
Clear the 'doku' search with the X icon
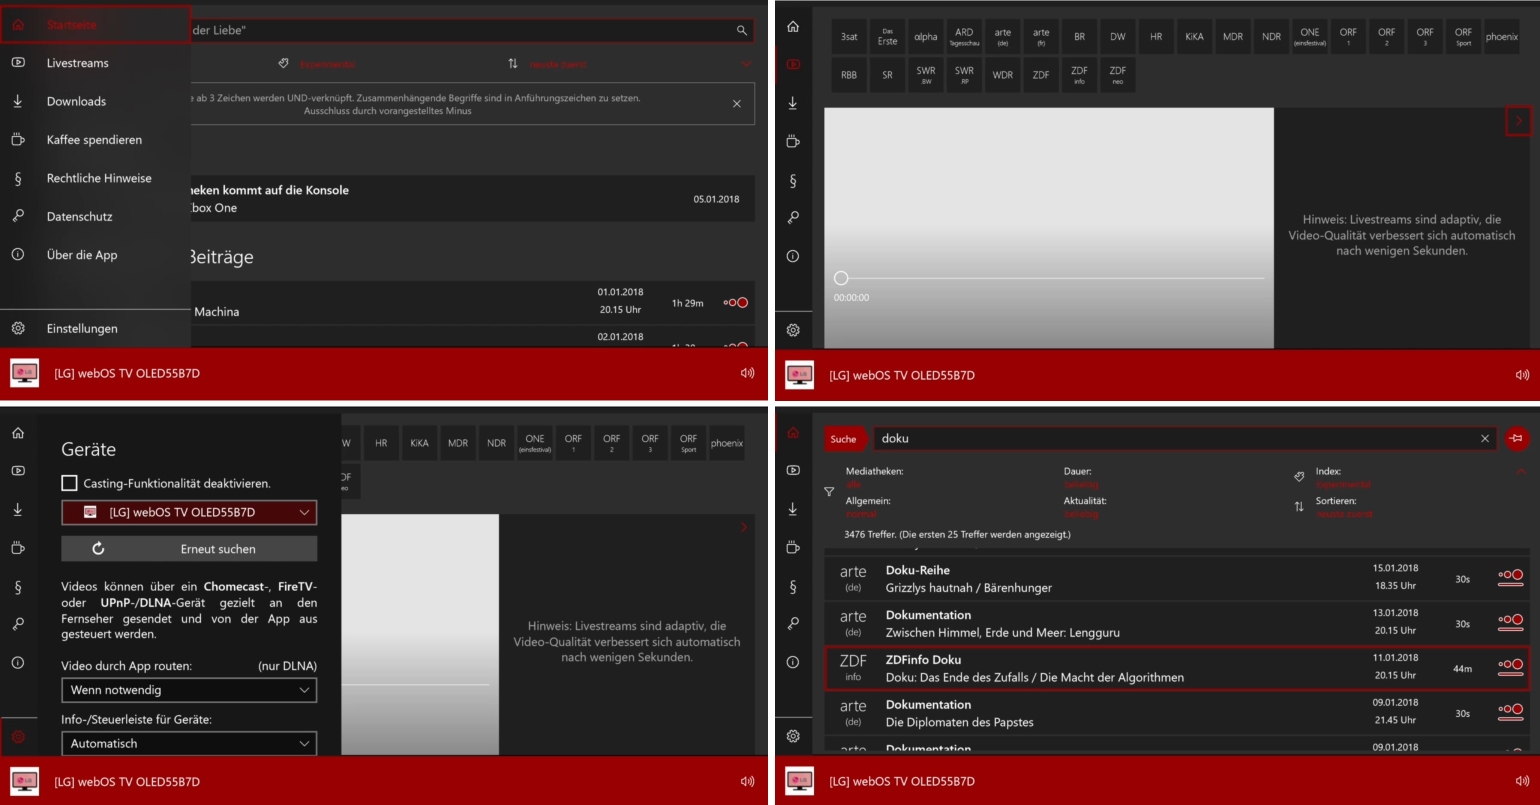[x=1485, y=438]
